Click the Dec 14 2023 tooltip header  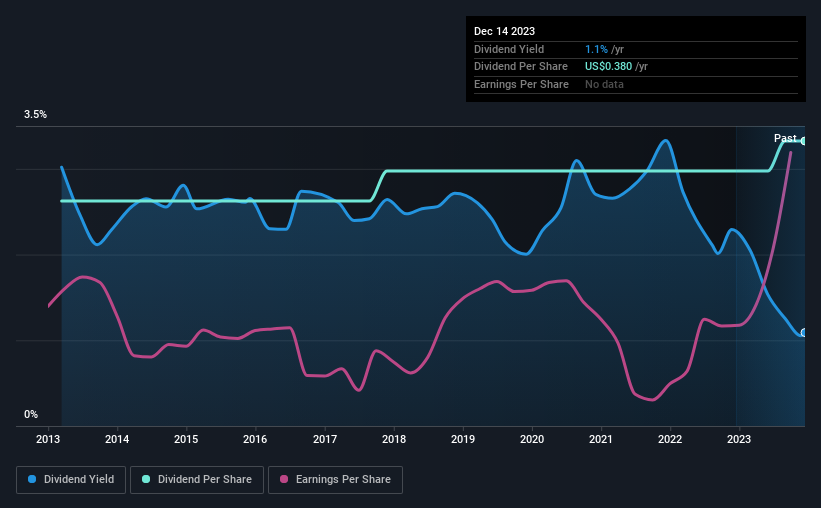pos(504,31)
